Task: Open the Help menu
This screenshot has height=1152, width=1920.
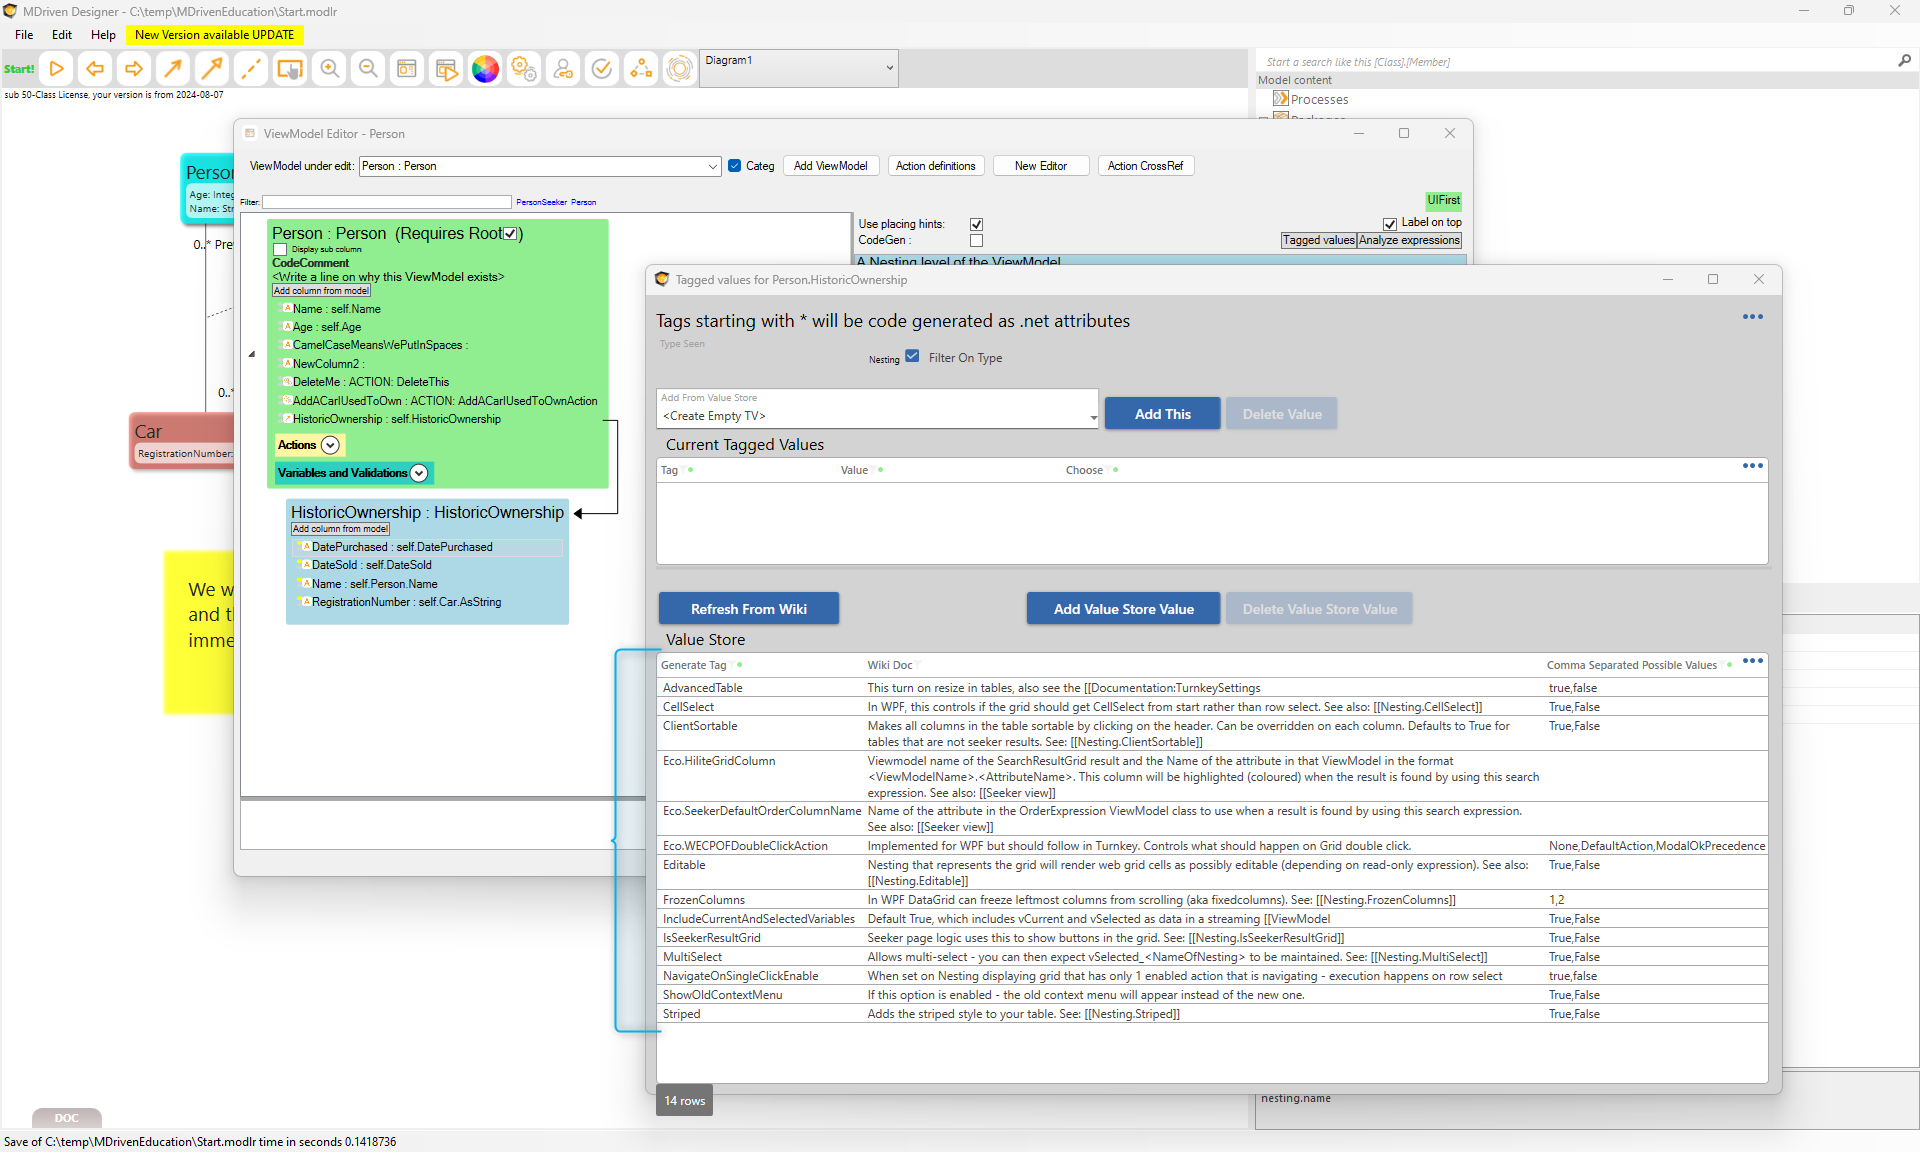Action: (x=103, y=35)
